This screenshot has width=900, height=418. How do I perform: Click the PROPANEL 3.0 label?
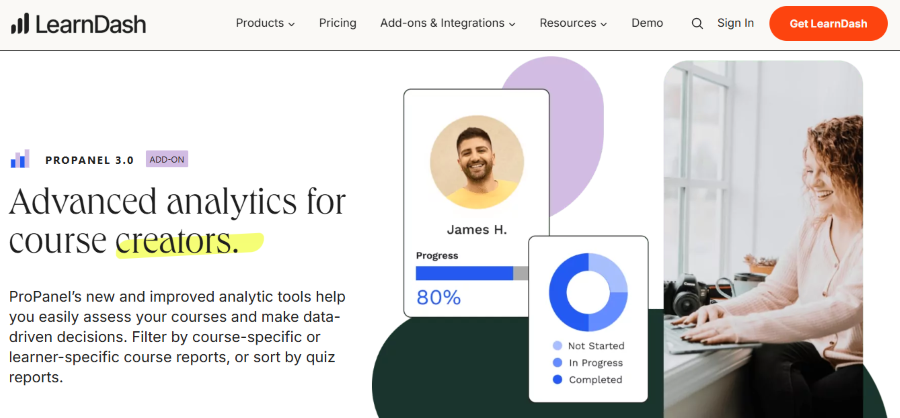point(90,160)
